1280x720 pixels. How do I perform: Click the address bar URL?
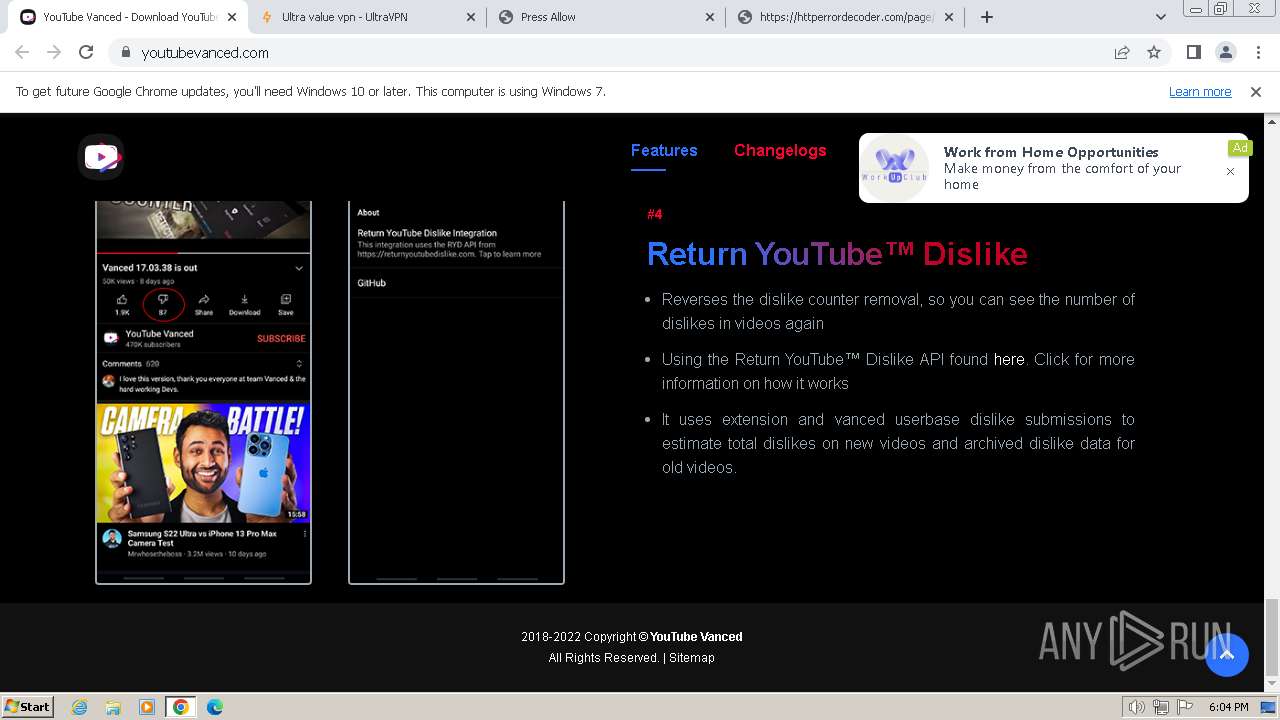[205, 53]
